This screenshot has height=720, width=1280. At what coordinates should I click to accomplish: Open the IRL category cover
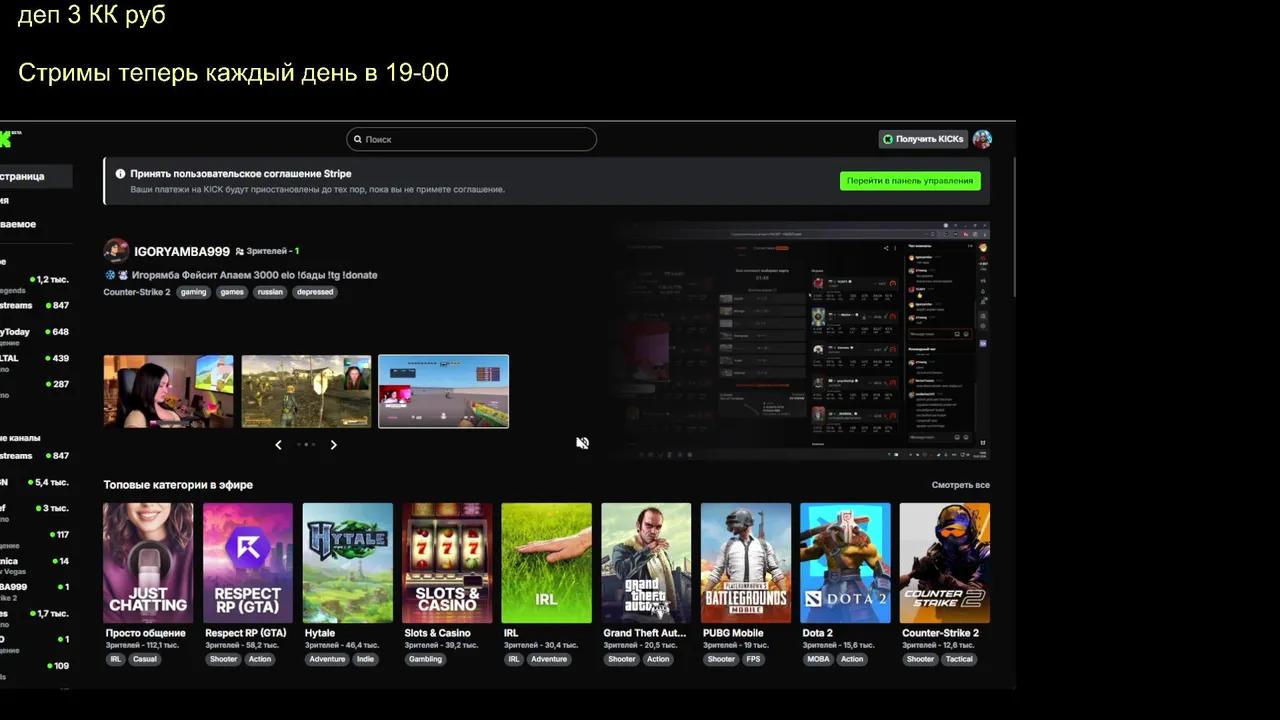point(546,562)
